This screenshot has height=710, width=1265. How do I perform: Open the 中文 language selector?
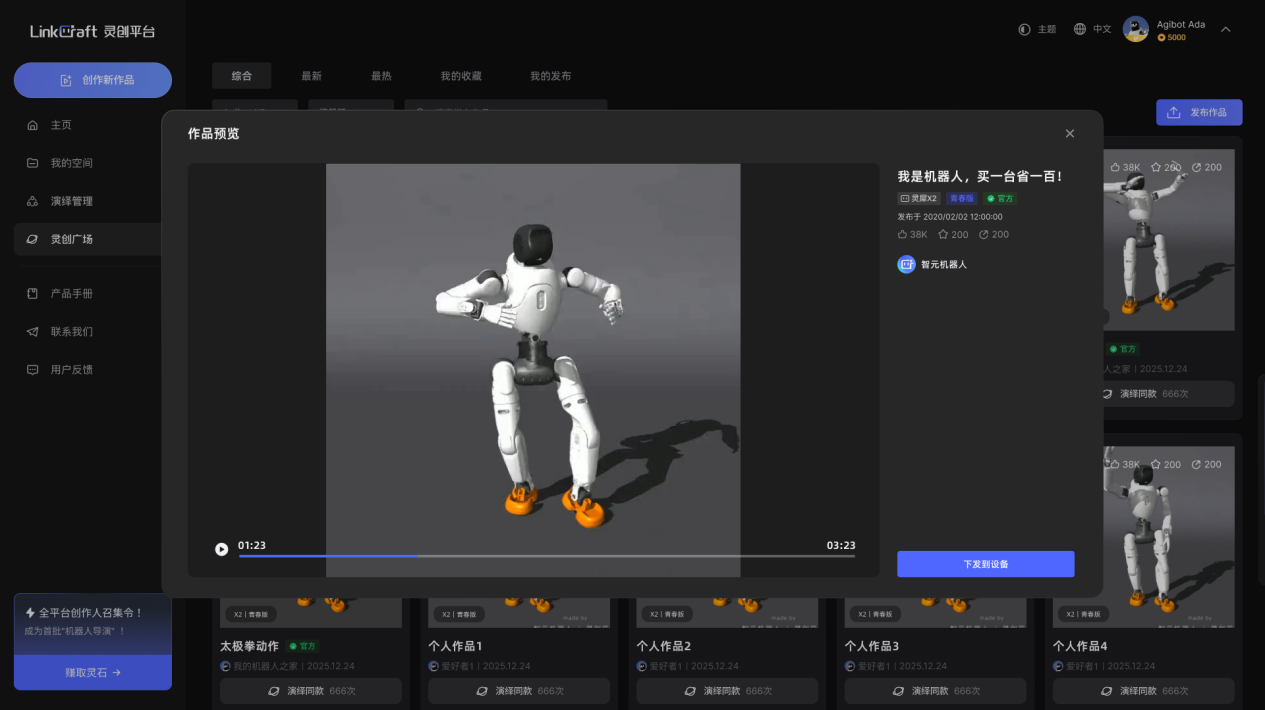coord(1092,30)
